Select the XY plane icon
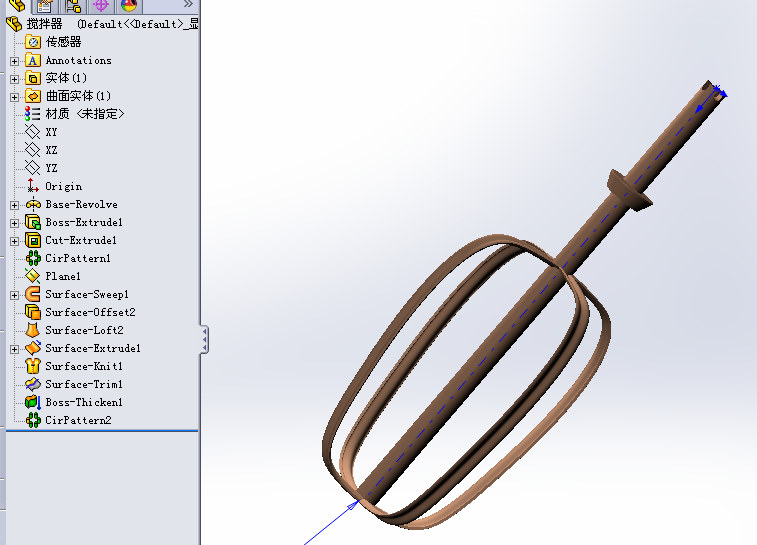757x545 pixels. point(33,132)
